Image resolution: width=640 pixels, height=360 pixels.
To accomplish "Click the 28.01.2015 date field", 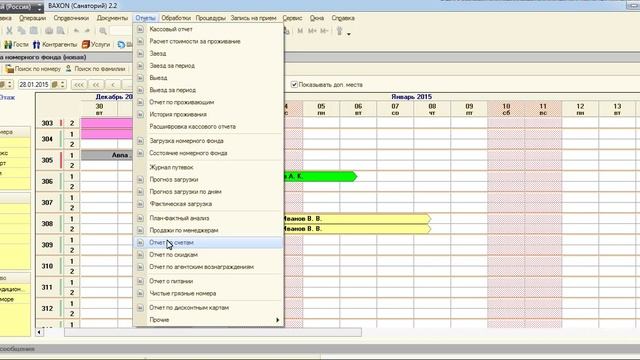I will [x=34, y=84].
